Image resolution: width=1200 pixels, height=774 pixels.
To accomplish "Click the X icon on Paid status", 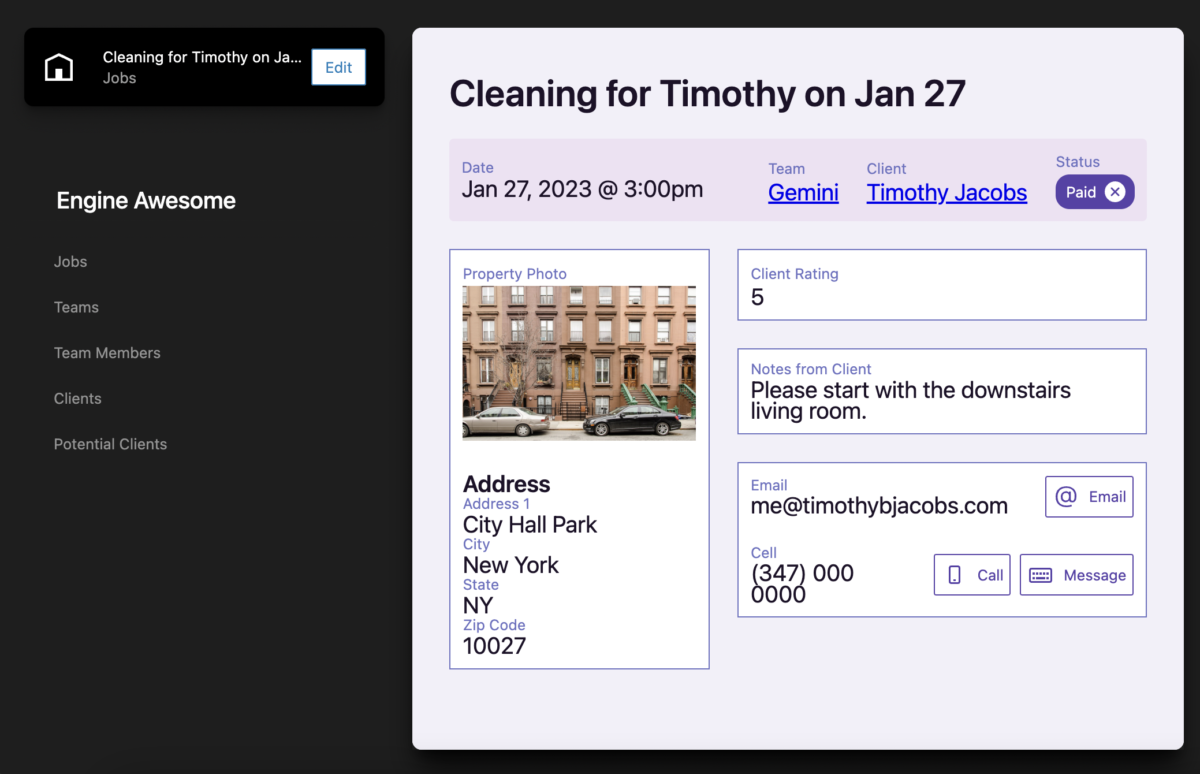I will coord(1115,192).
